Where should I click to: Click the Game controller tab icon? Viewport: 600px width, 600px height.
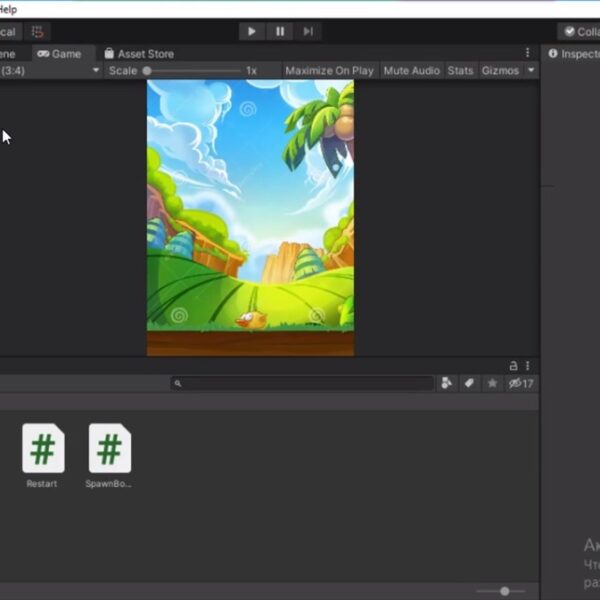[x=43, y=54]
